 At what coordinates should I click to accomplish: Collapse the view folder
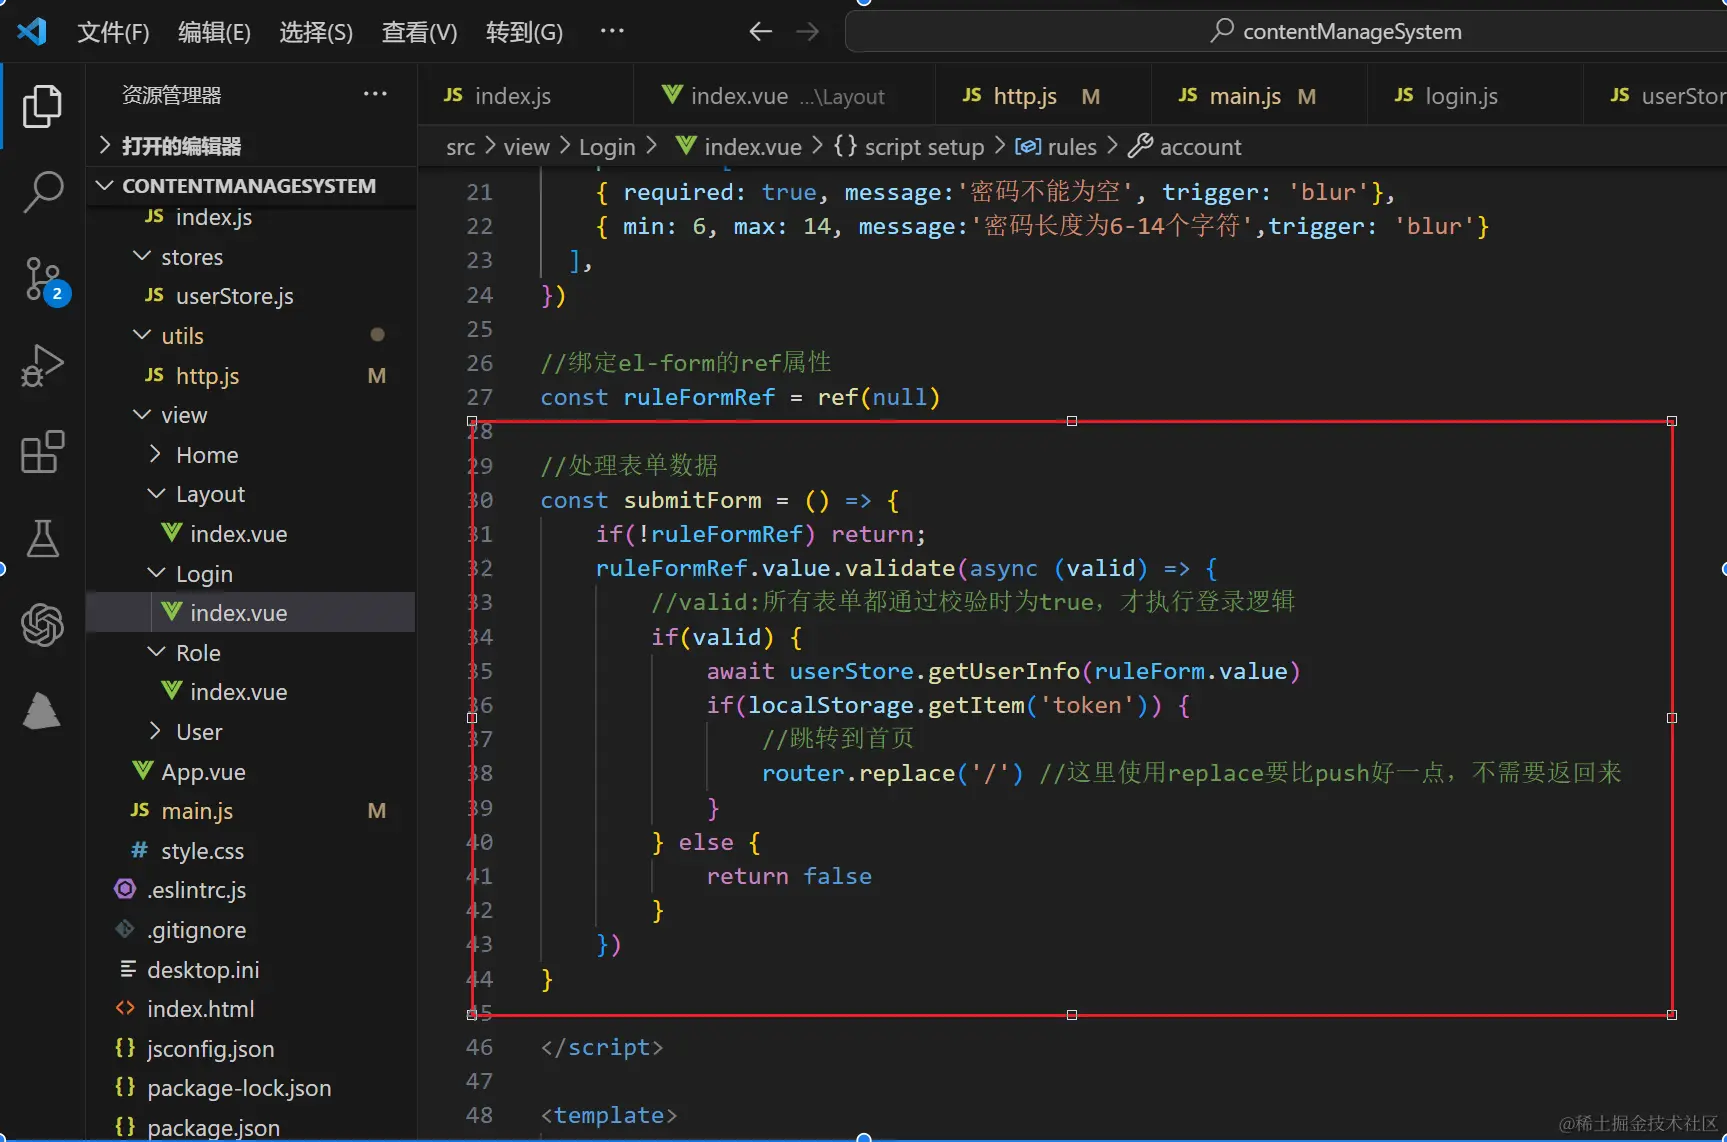(x=250, y=415)
